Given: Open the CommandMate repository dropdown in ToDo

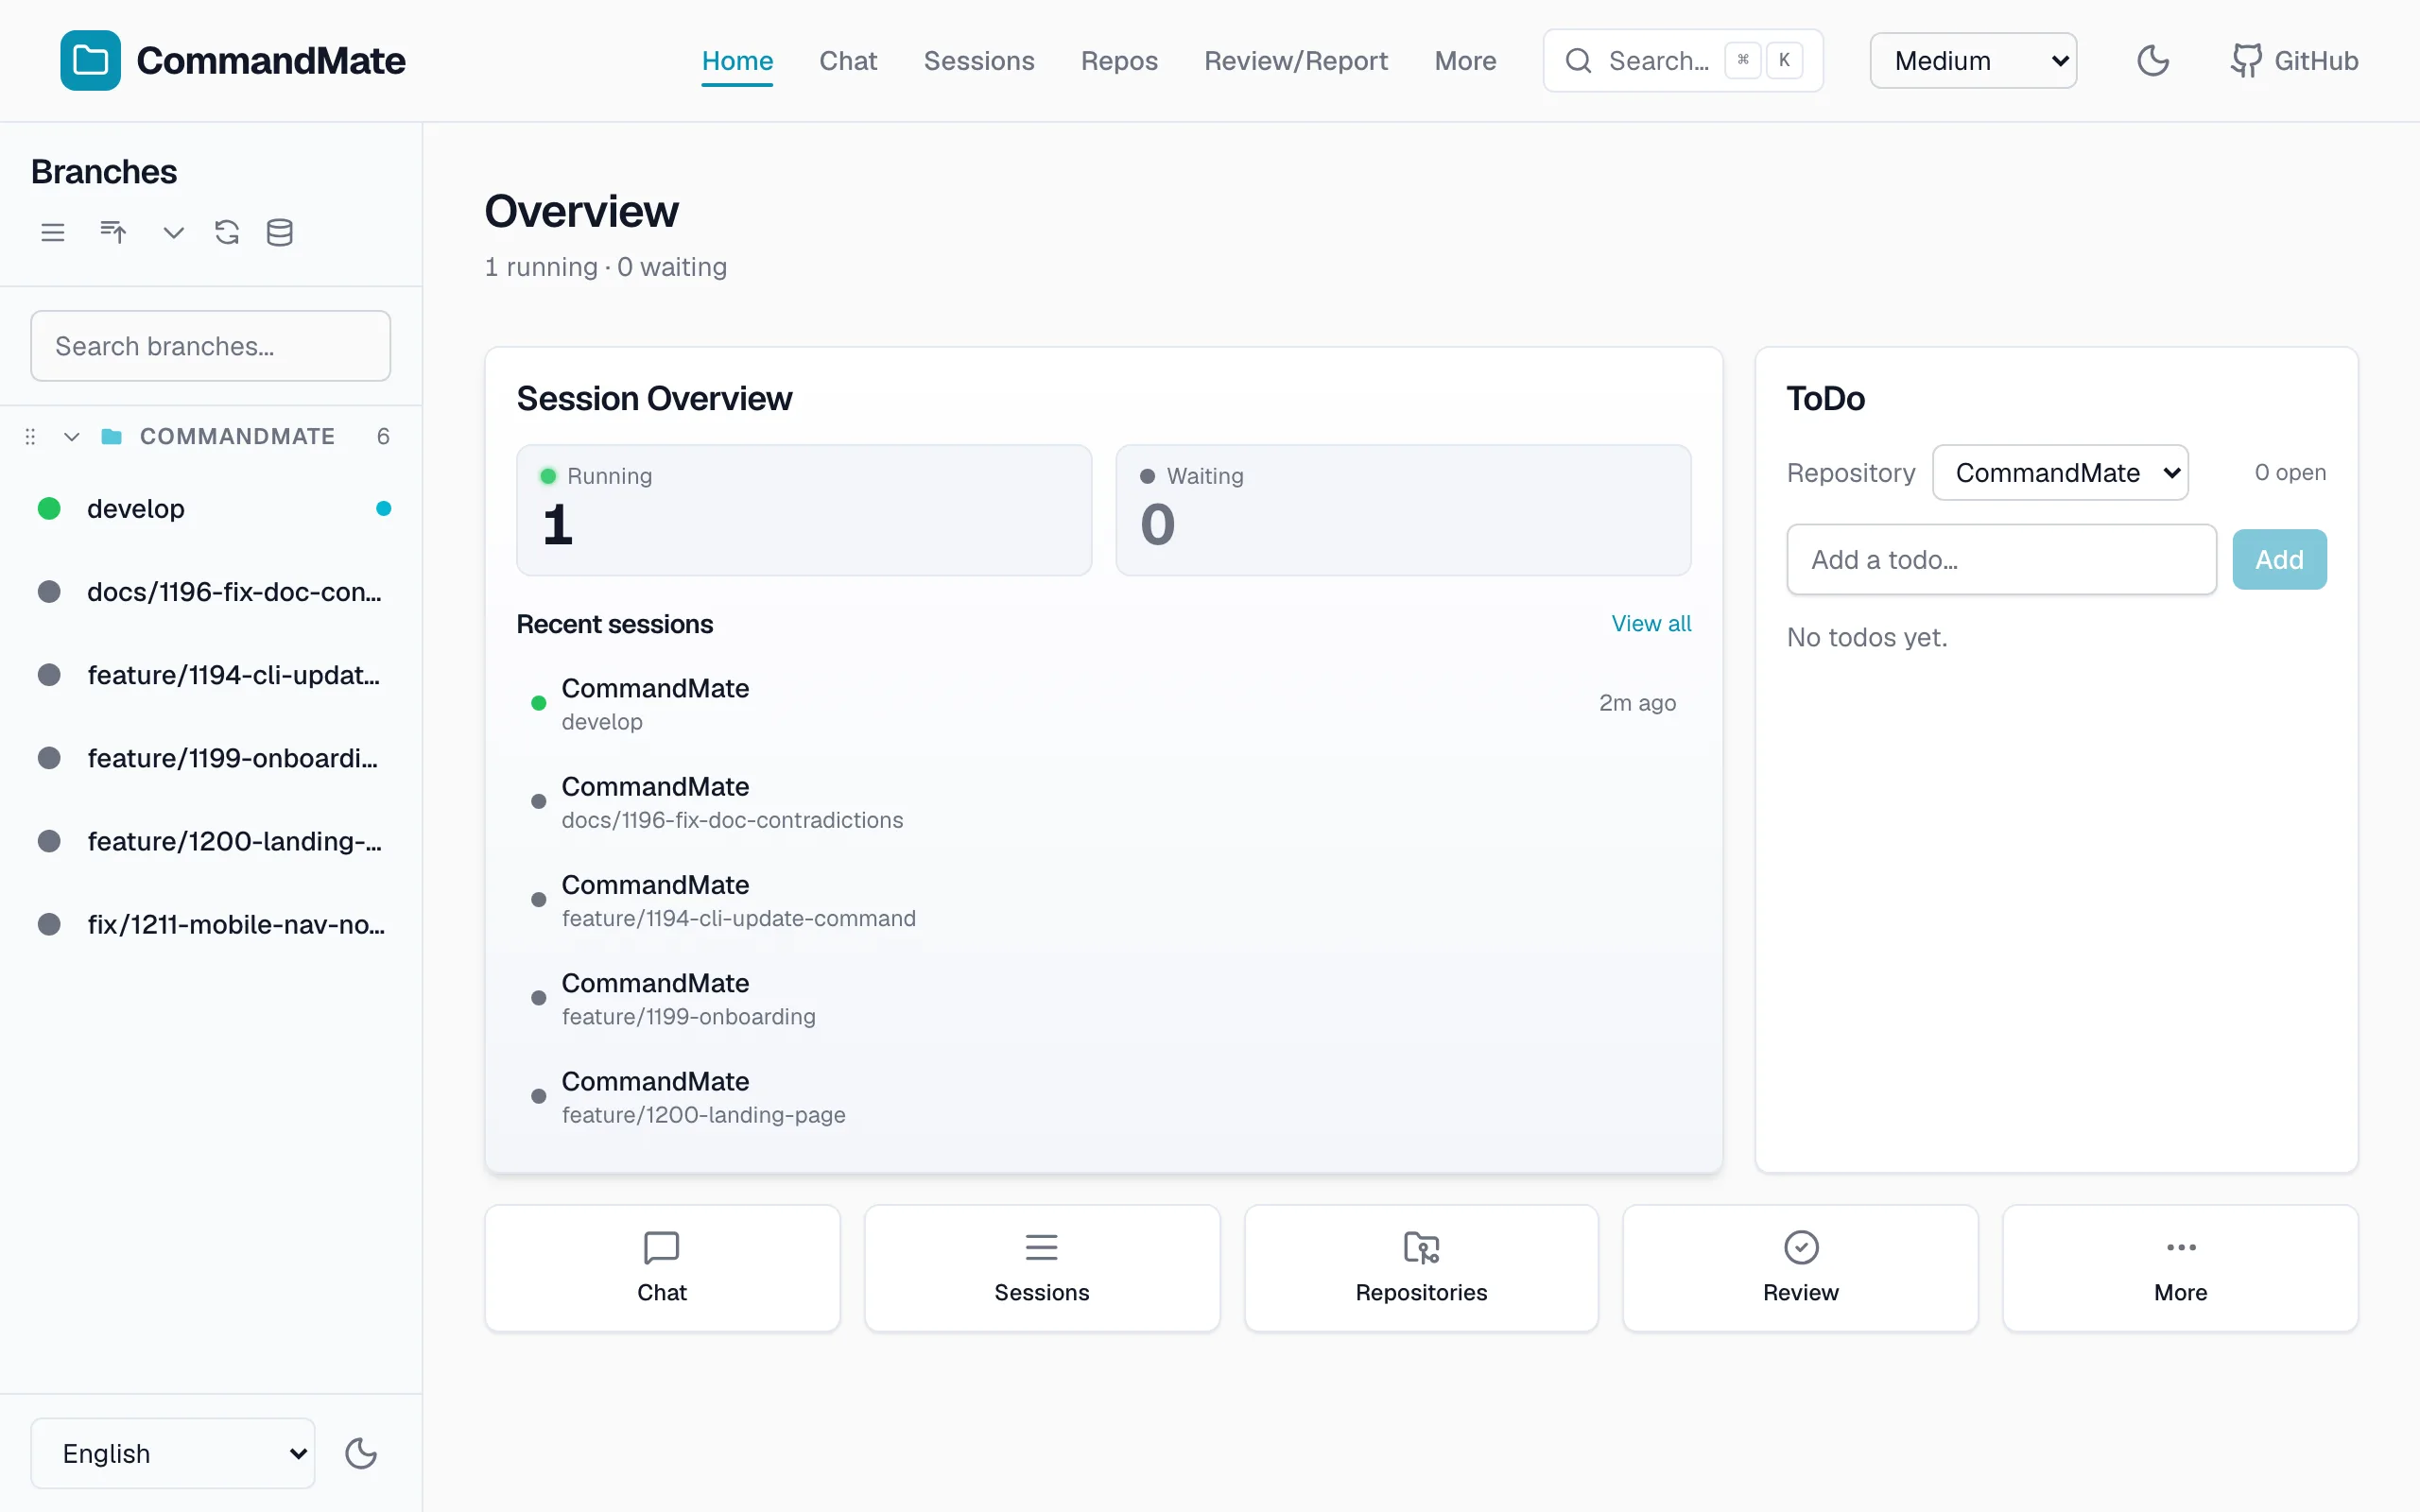Looking at the screenshot, I should 2060,473.
